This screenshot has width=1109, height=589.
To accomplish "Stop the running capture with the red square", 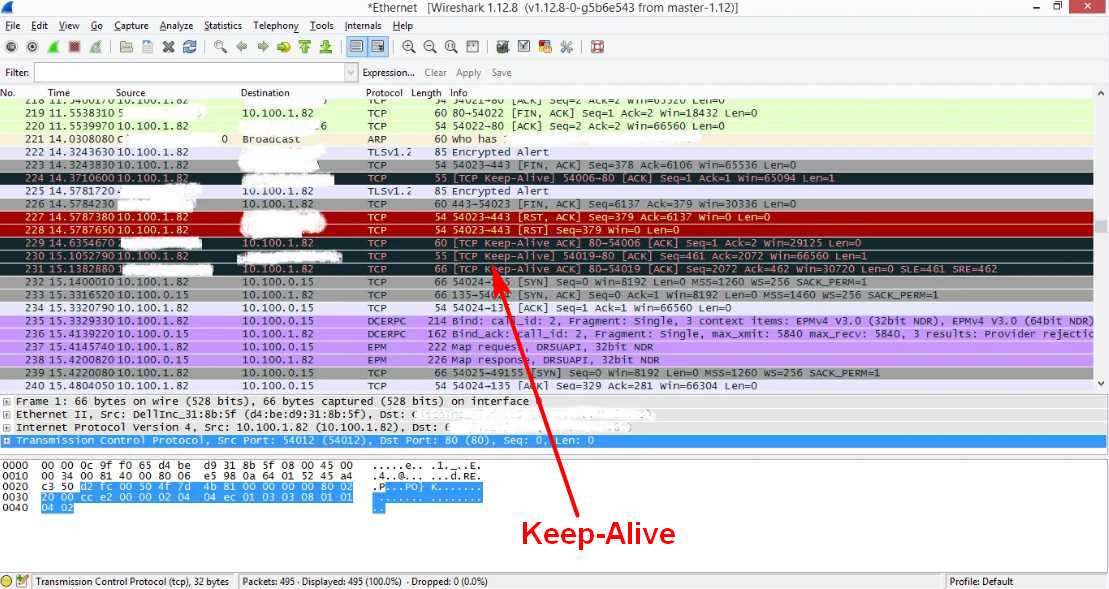I will coord(73,47).
